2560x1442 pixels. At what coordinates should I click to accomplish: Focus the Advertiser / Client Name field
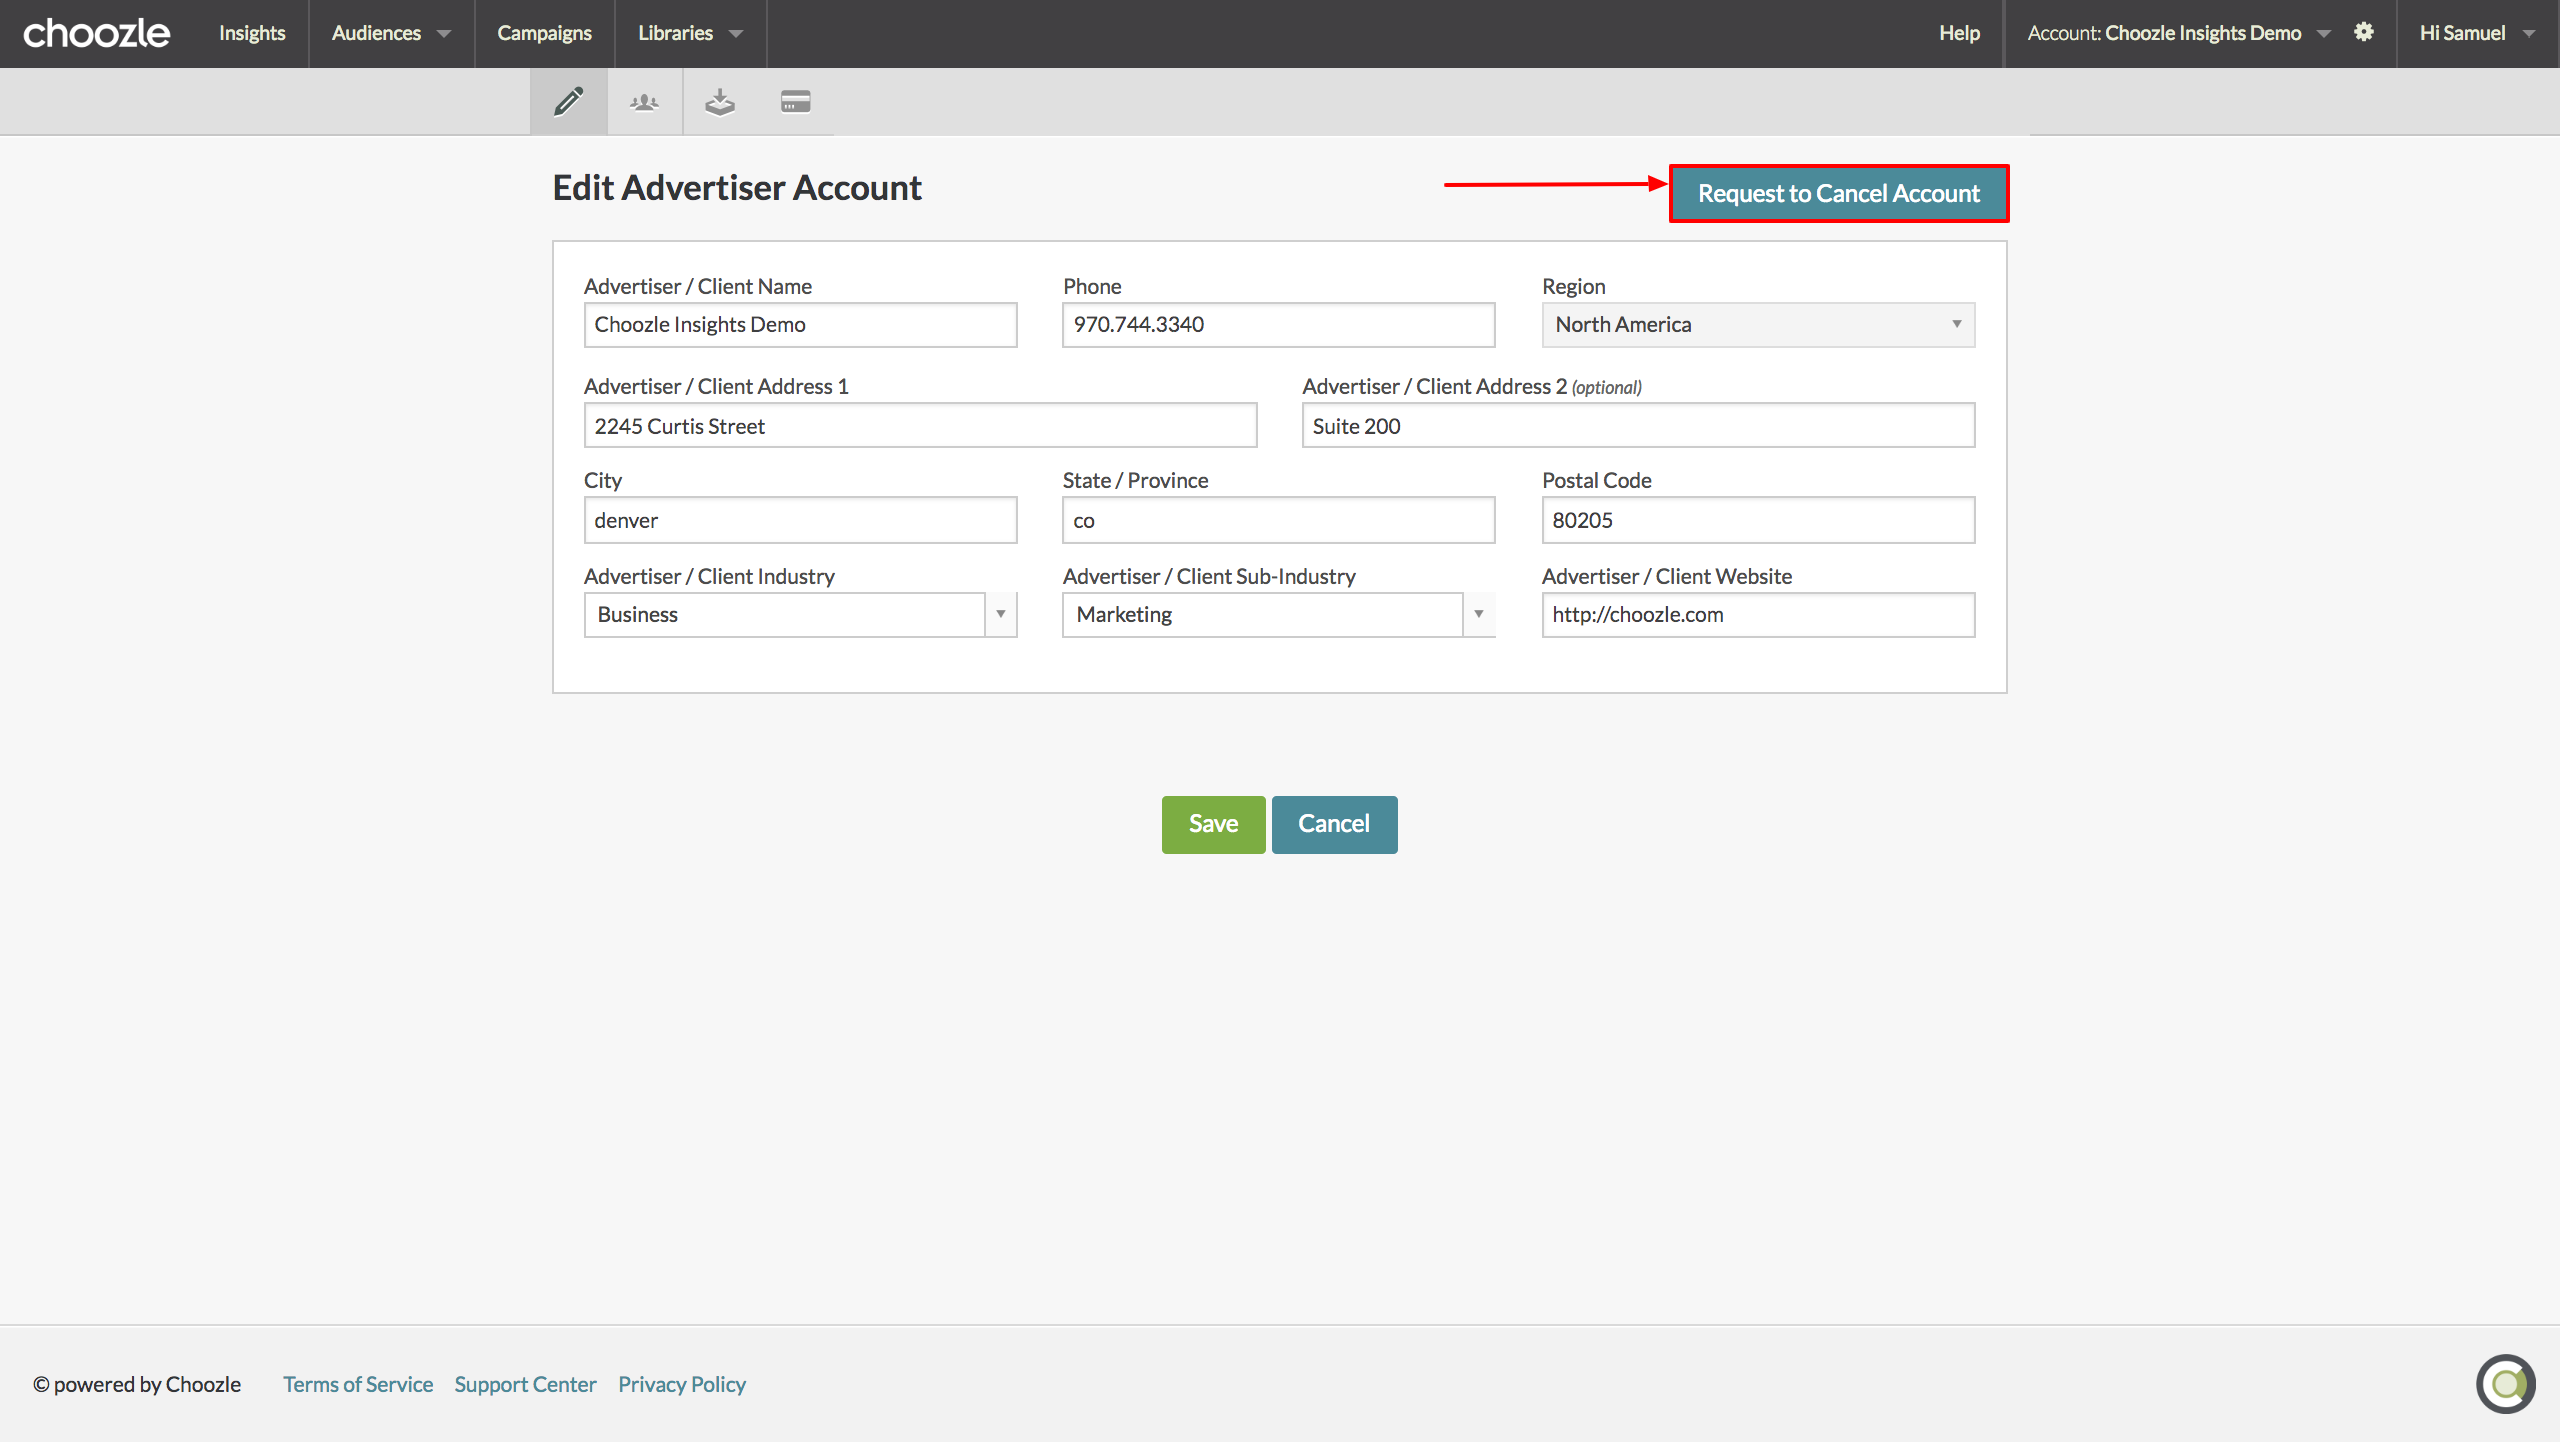800,325
